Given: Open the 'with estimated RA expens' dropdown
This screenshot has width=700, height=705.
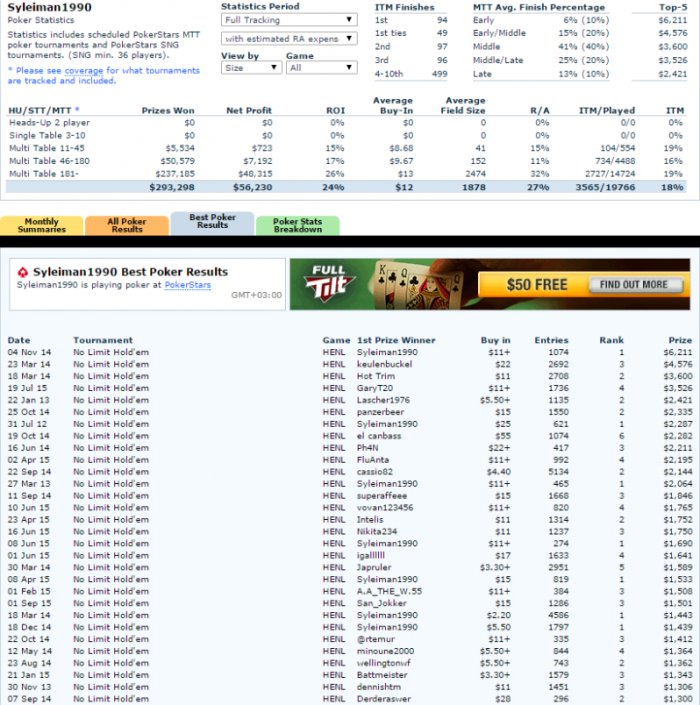Looking at the screenshot, I should coord(289,39).
